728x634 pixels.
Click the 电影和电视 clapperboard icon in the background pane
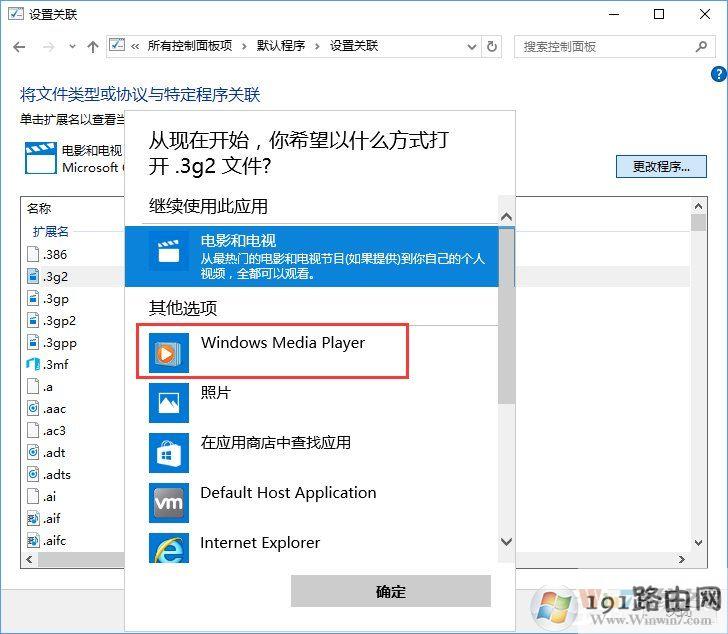(x=41, y=158)
